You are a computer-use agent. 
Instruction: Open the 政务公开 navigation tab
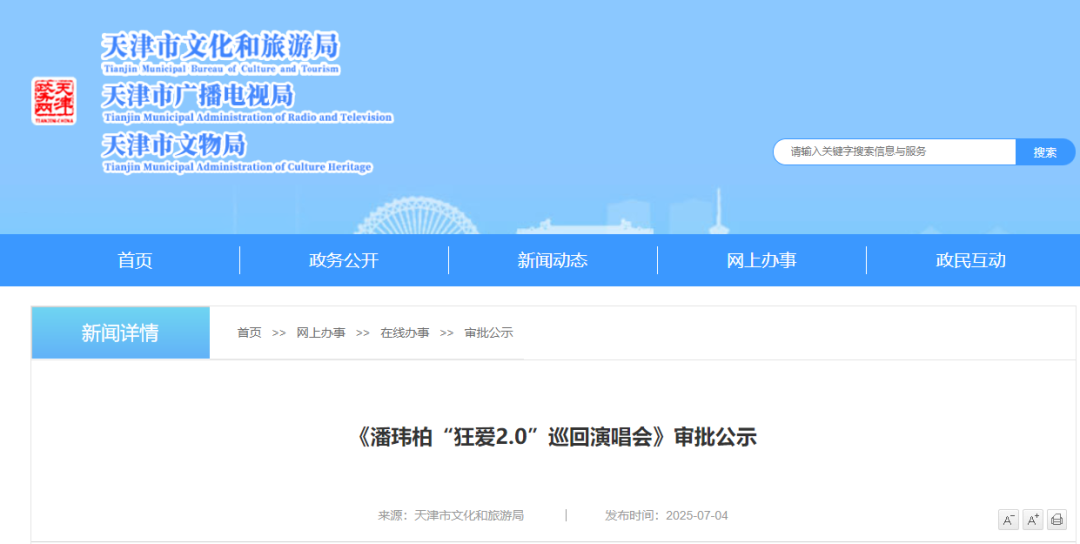coord(344,260)
